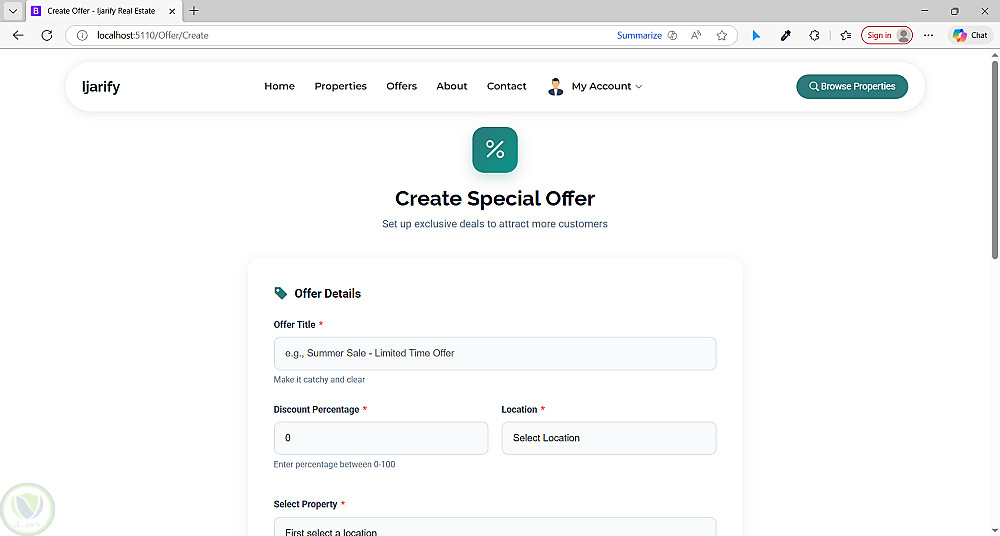The height and width of the screenshot is (536, 1000).
Task: View site information icon in address bar
Action: pos(83,35)
